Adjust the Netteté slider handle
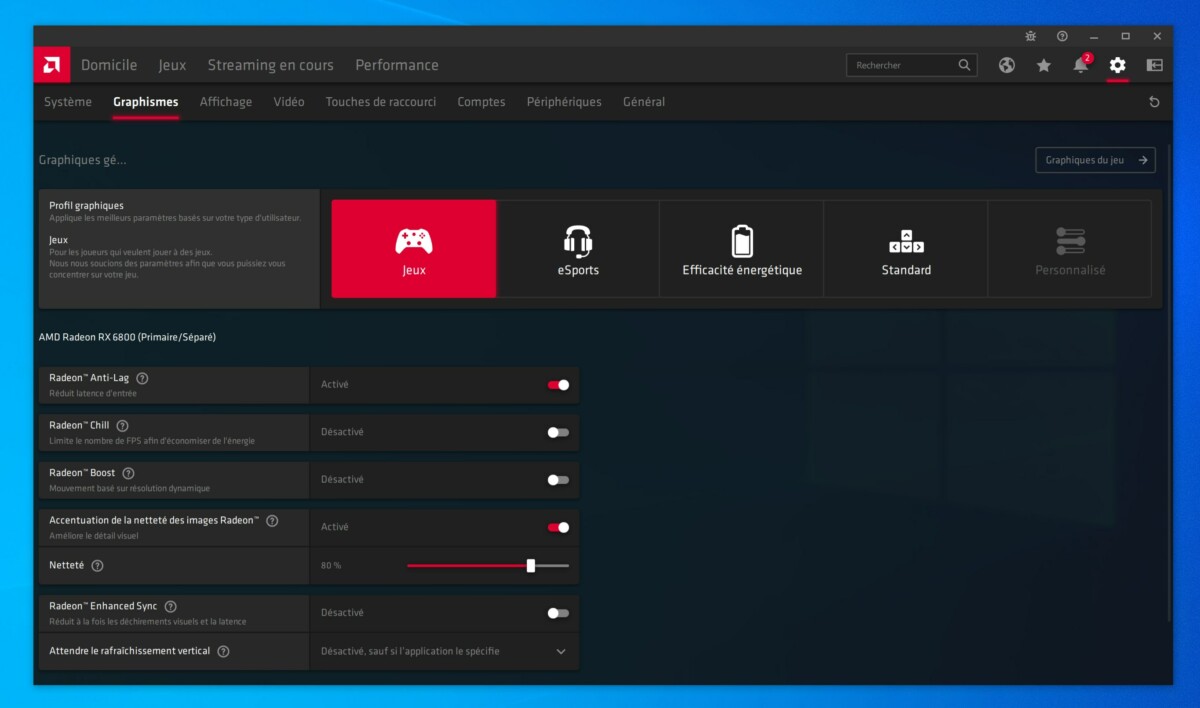 click(531, 566)
